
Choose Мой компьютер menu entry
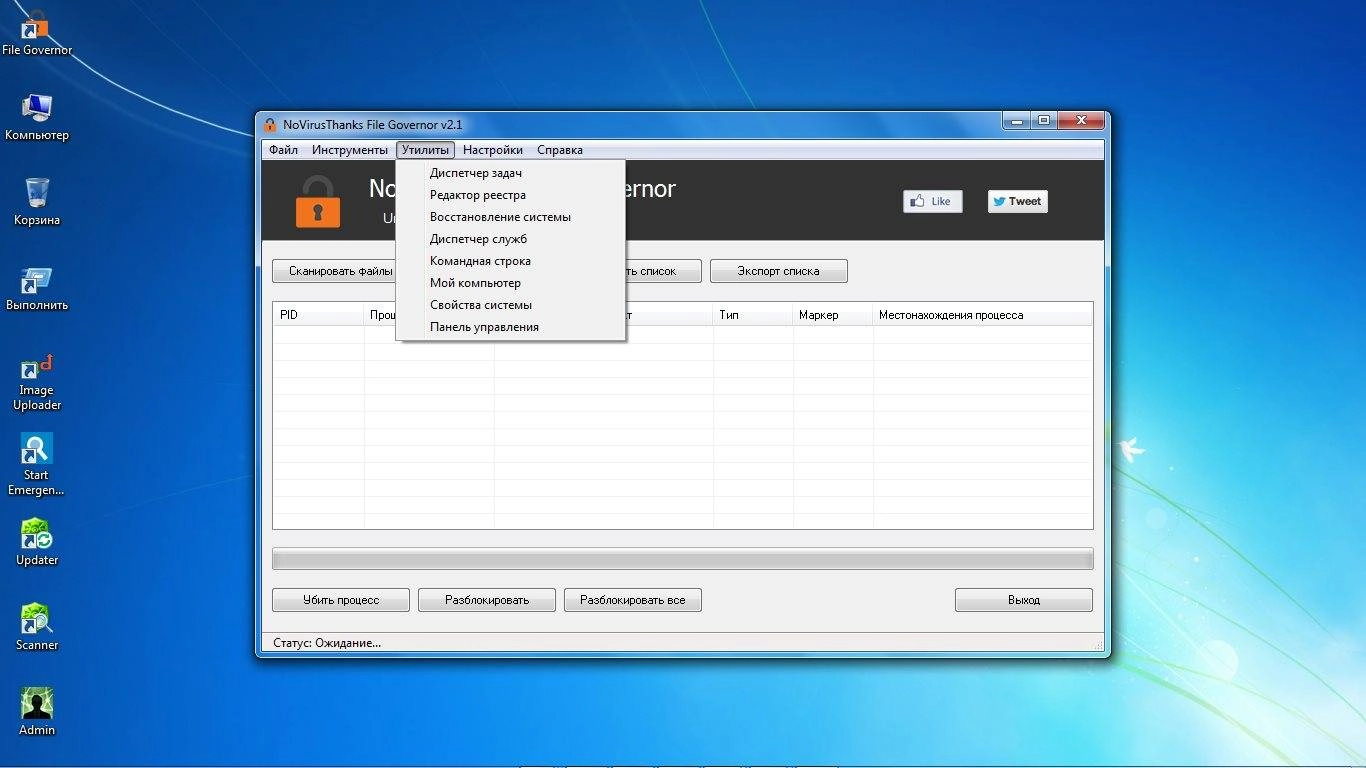pos(511,283)
